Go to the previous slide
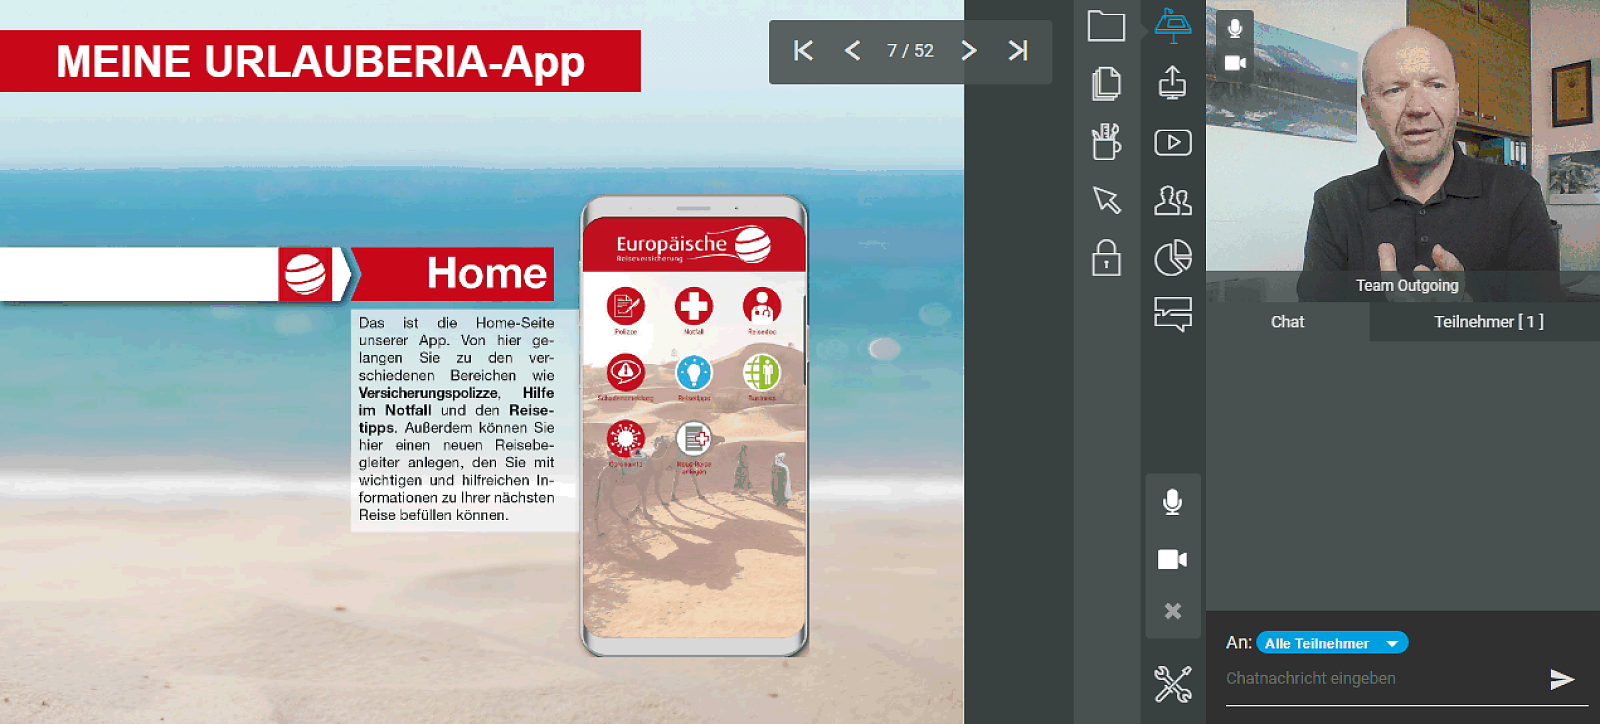Screen dimensions: 1600x724 pos(852,51)
